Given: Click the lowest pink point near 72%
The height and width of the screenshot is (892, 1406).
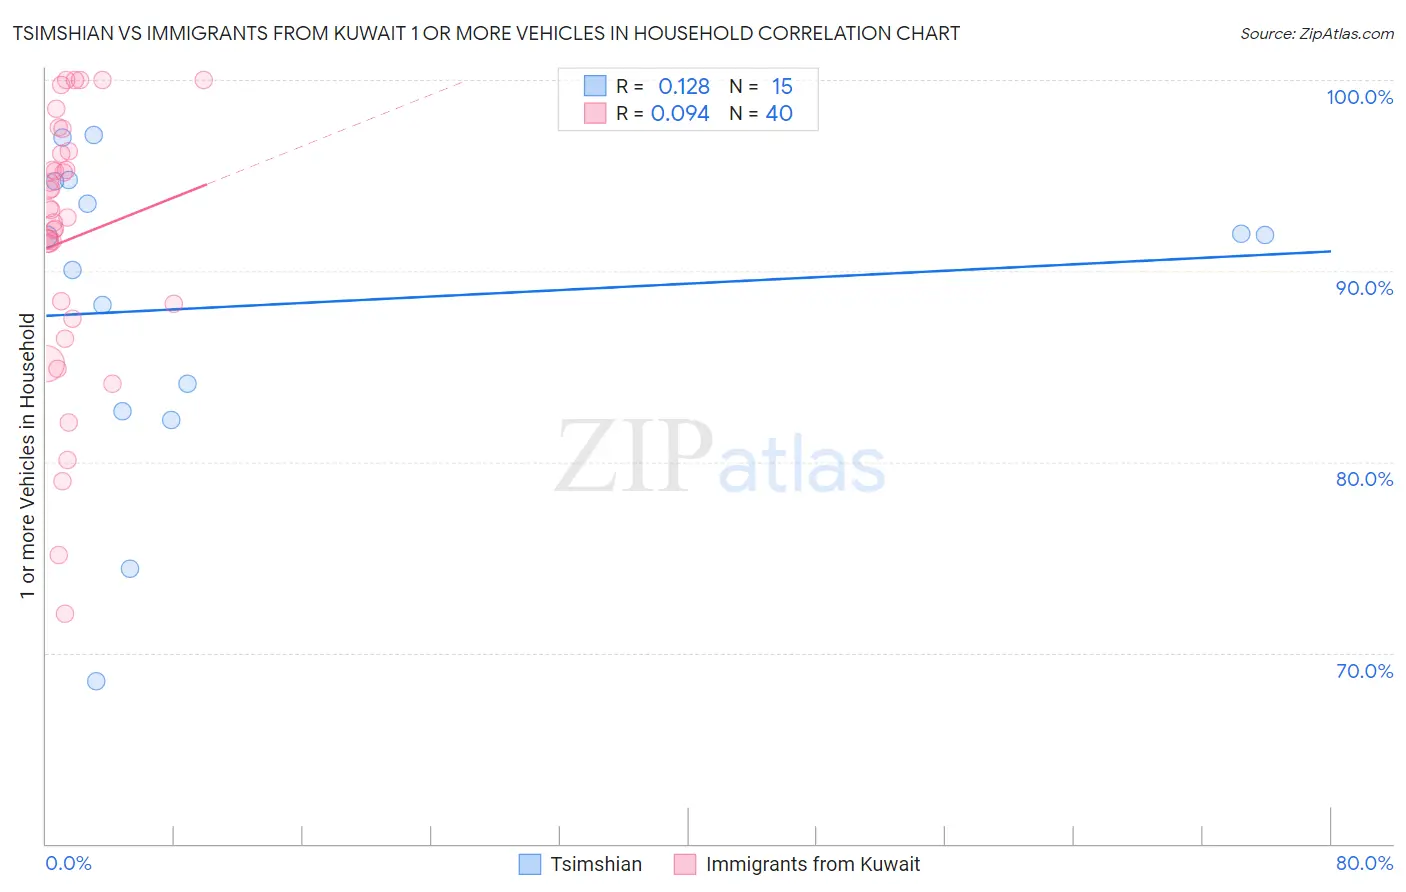Looking at the screenshot, I should point(65,614).
